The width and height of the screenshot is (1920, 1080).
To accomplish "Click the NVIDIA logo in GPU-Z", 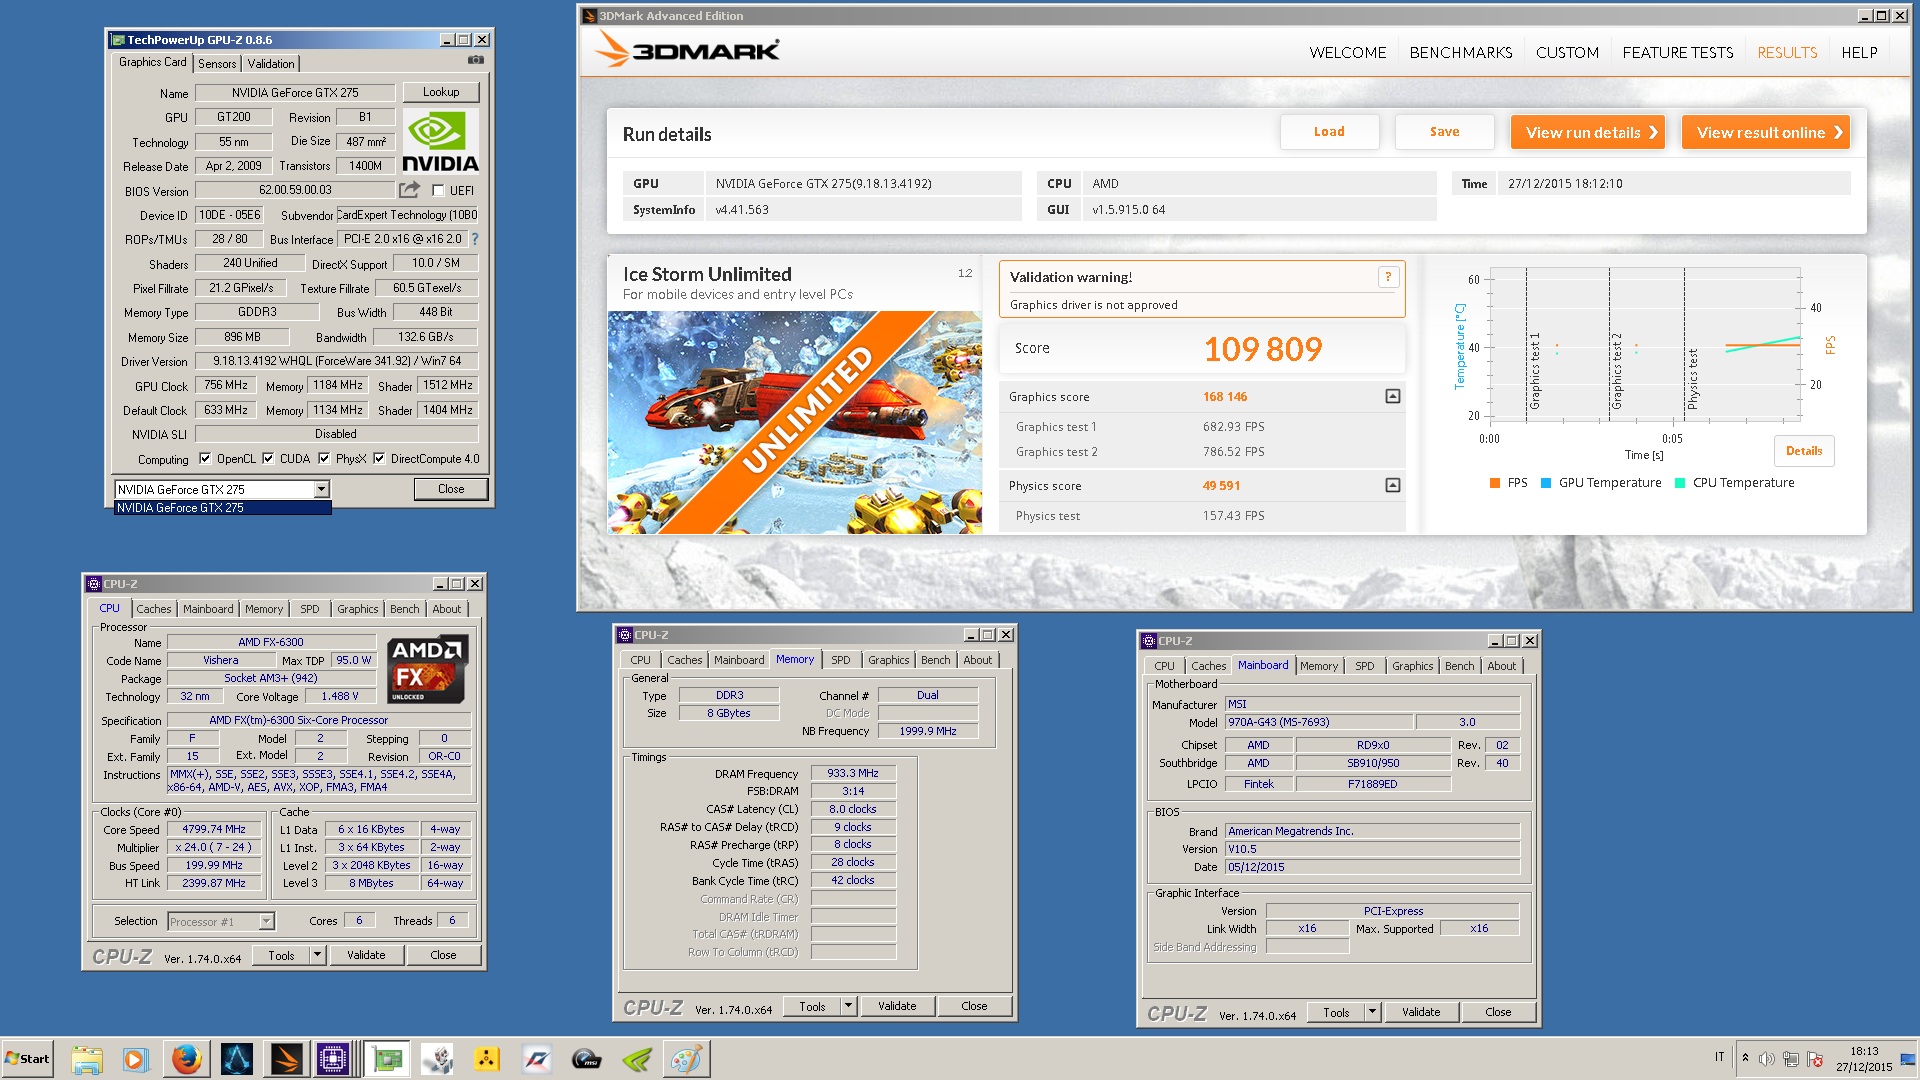I will pos(440,142).
